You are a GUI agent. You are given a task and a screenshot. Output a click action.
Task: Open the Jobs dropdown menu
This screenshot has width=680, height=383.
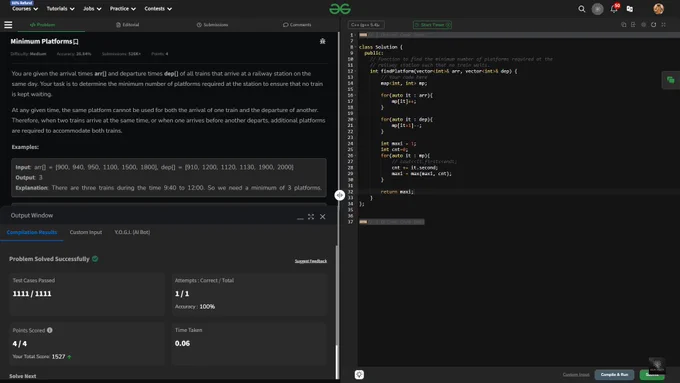pos(92,9)
